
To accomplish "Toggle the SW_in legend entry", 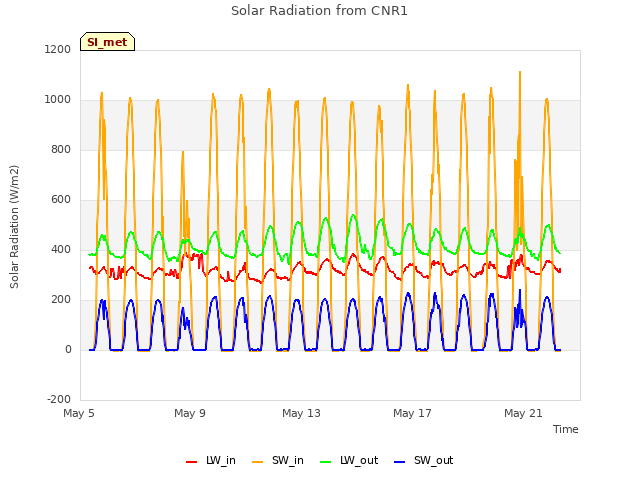I will pos(278,460).
